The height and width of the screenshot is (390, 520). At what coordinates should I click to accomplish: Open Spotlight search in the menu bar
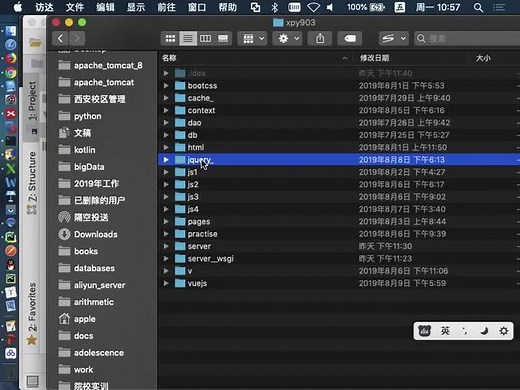(478, 7)
